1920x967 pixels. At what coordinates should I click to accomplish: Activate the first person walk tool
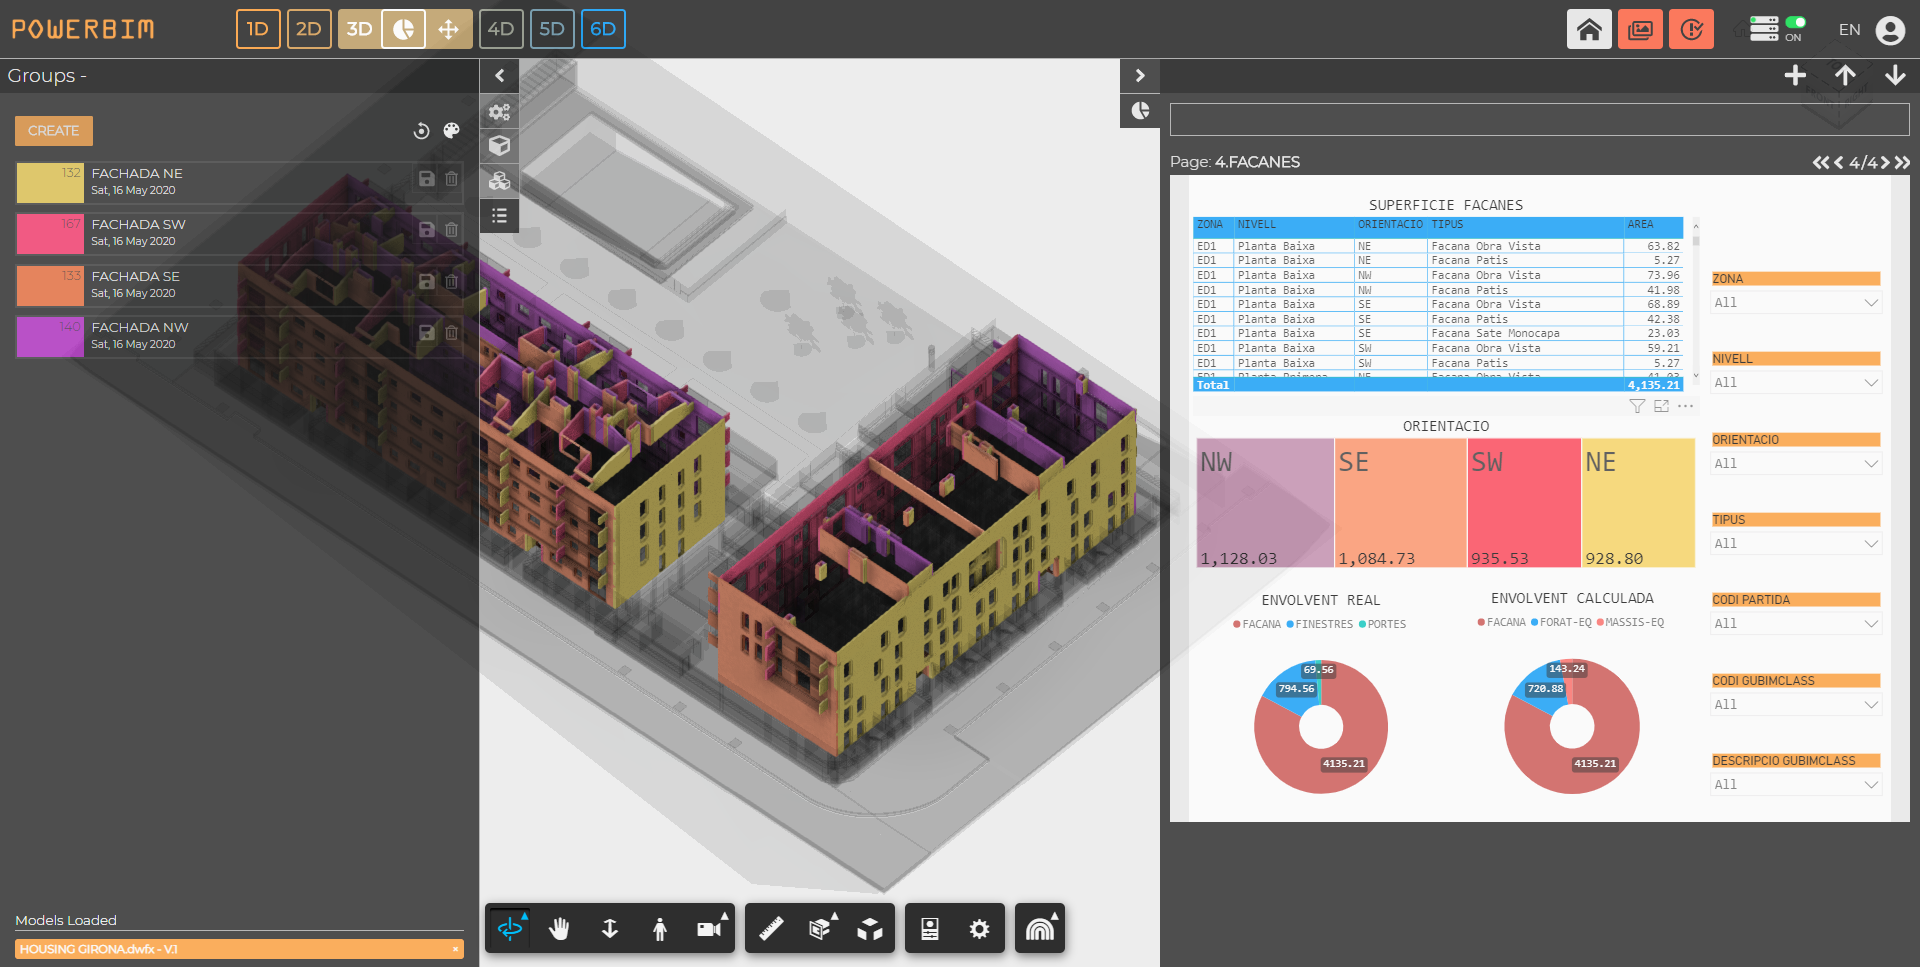(x=660, y=929)
